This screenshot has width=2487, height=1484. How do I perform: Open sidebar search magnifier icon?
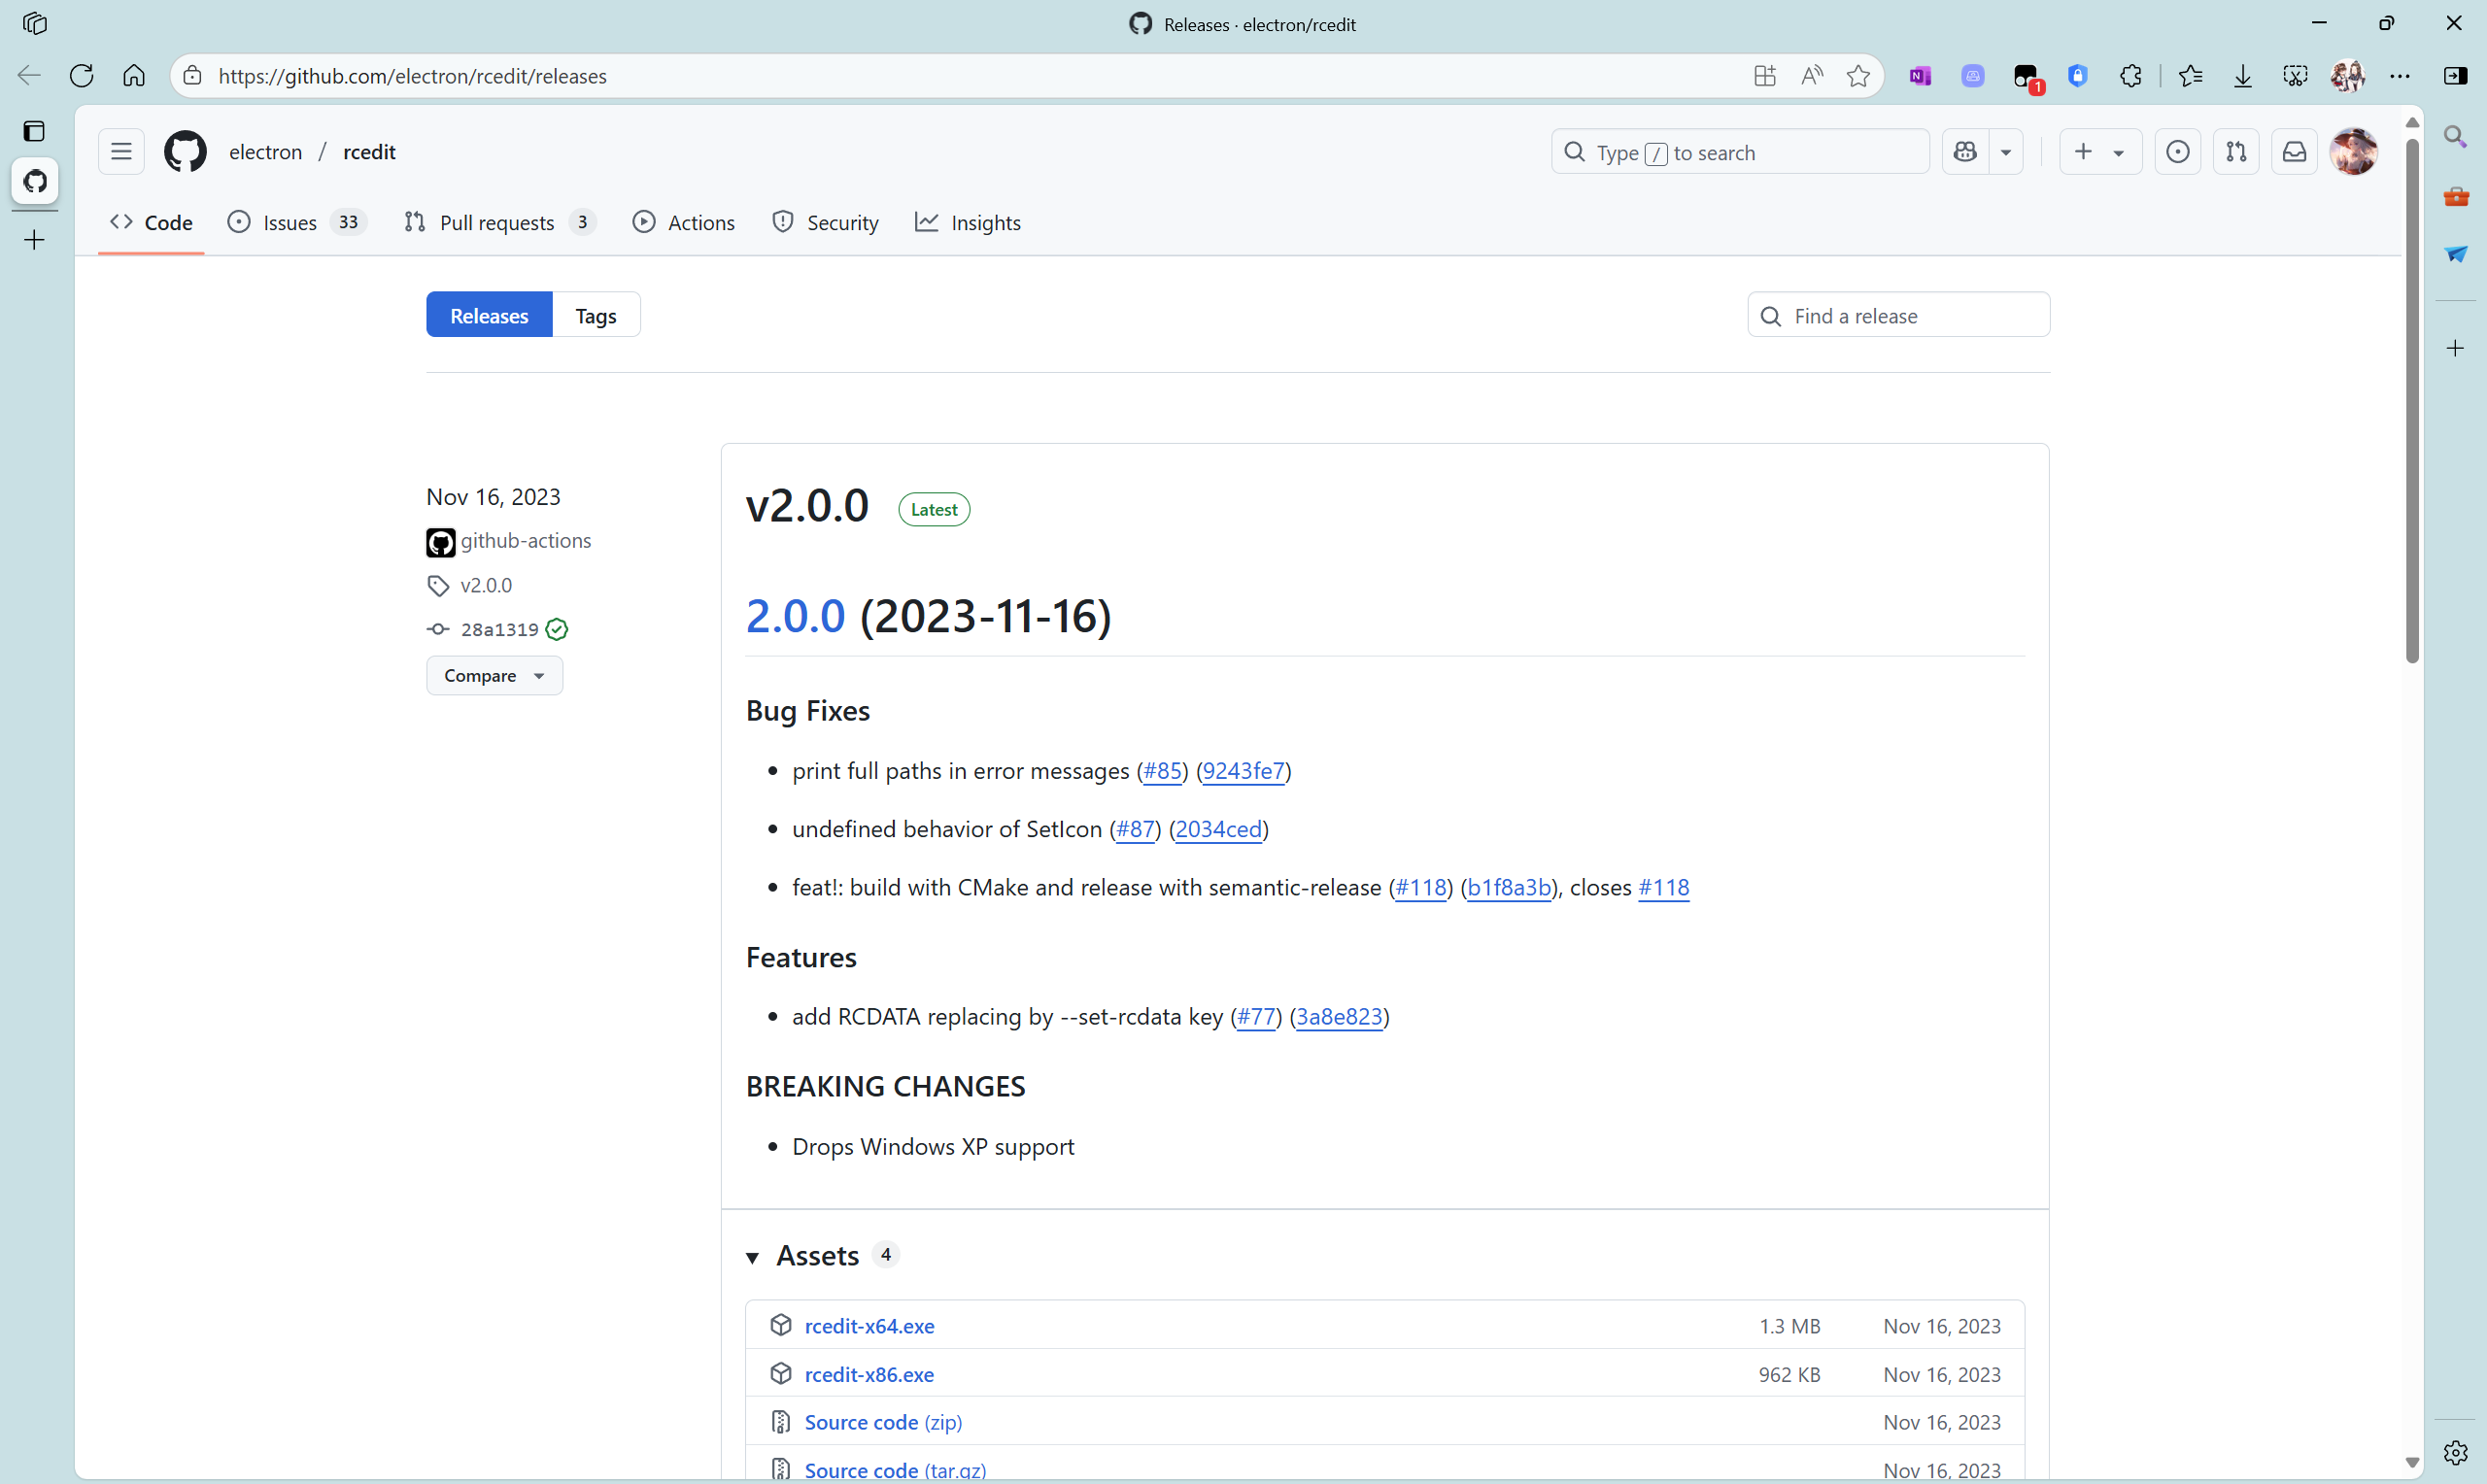pos(2455,136)
